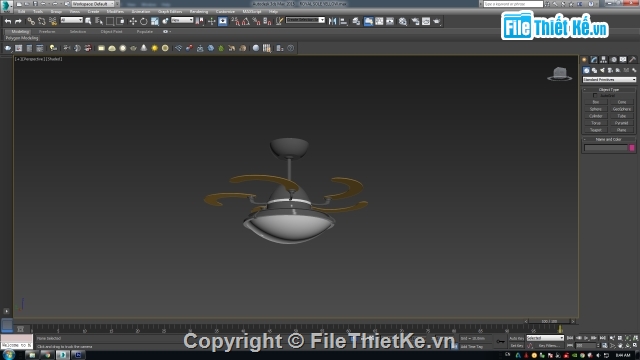Open the Schematic View icon
Viewport: 640px width, 360px height.
[390, 21]
